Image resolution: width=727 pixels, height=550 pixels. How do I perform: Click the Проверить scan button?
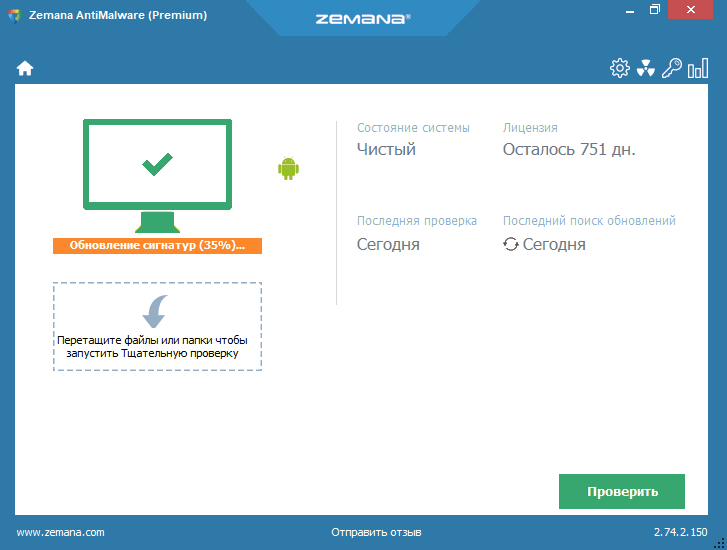click(x=621, y=491)
